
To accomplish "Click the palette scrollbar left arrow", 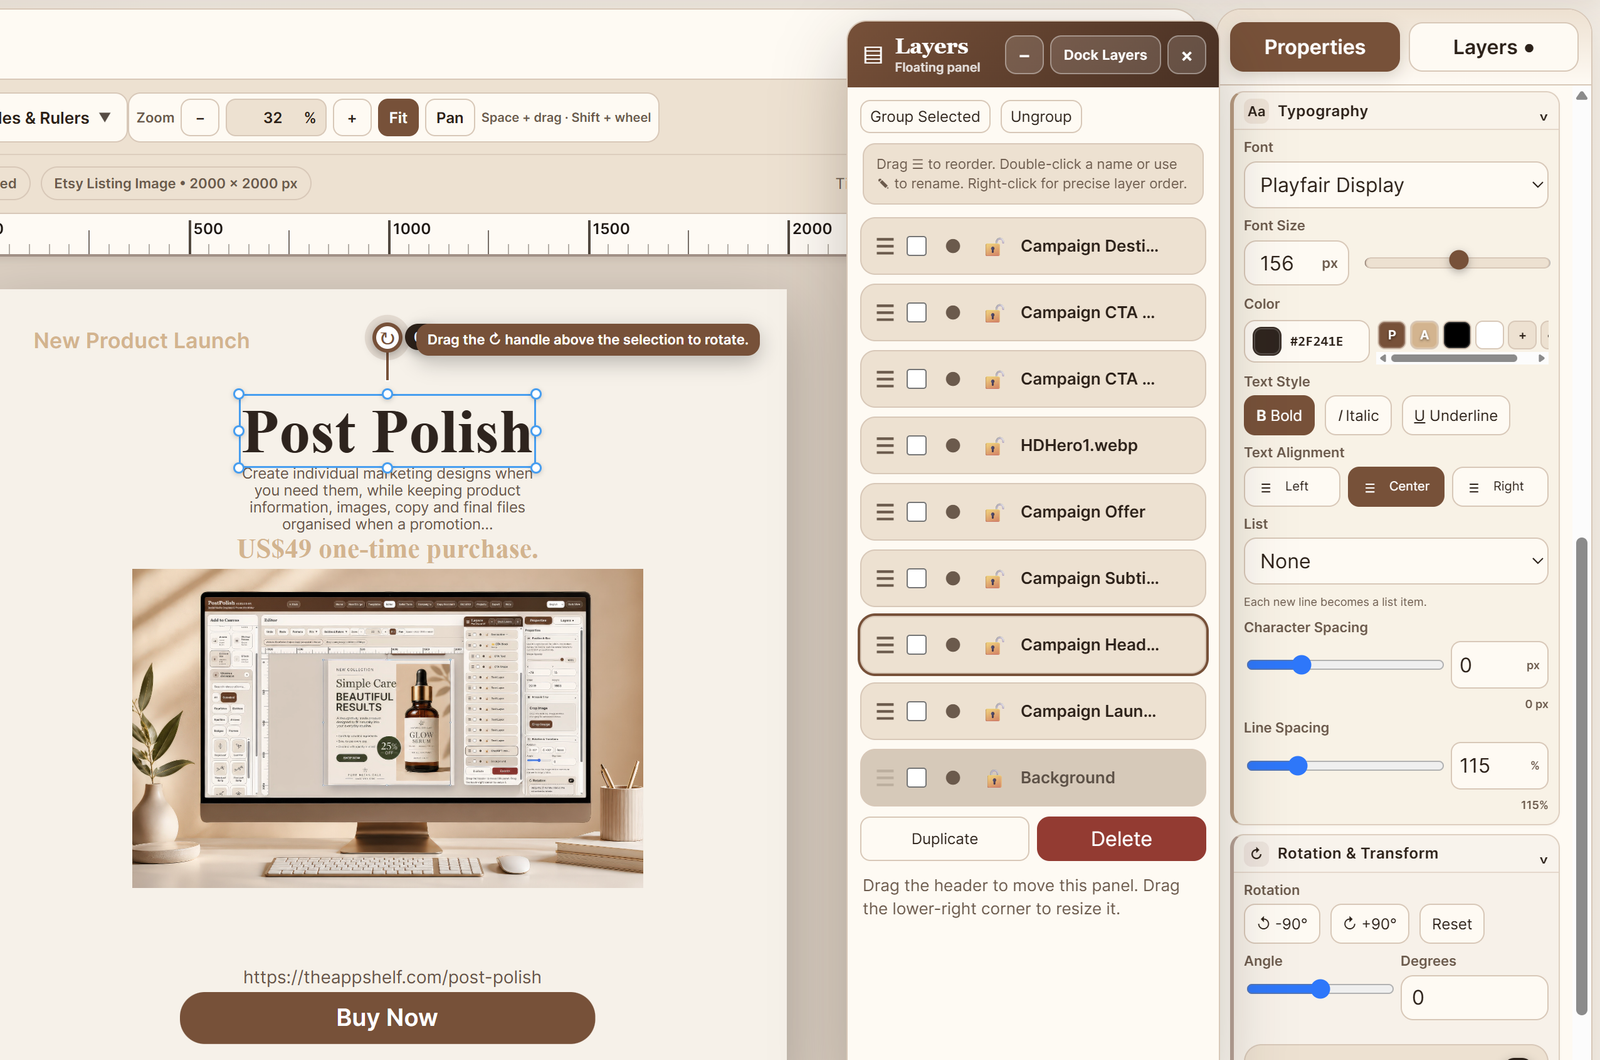I will click(1383, 358).
